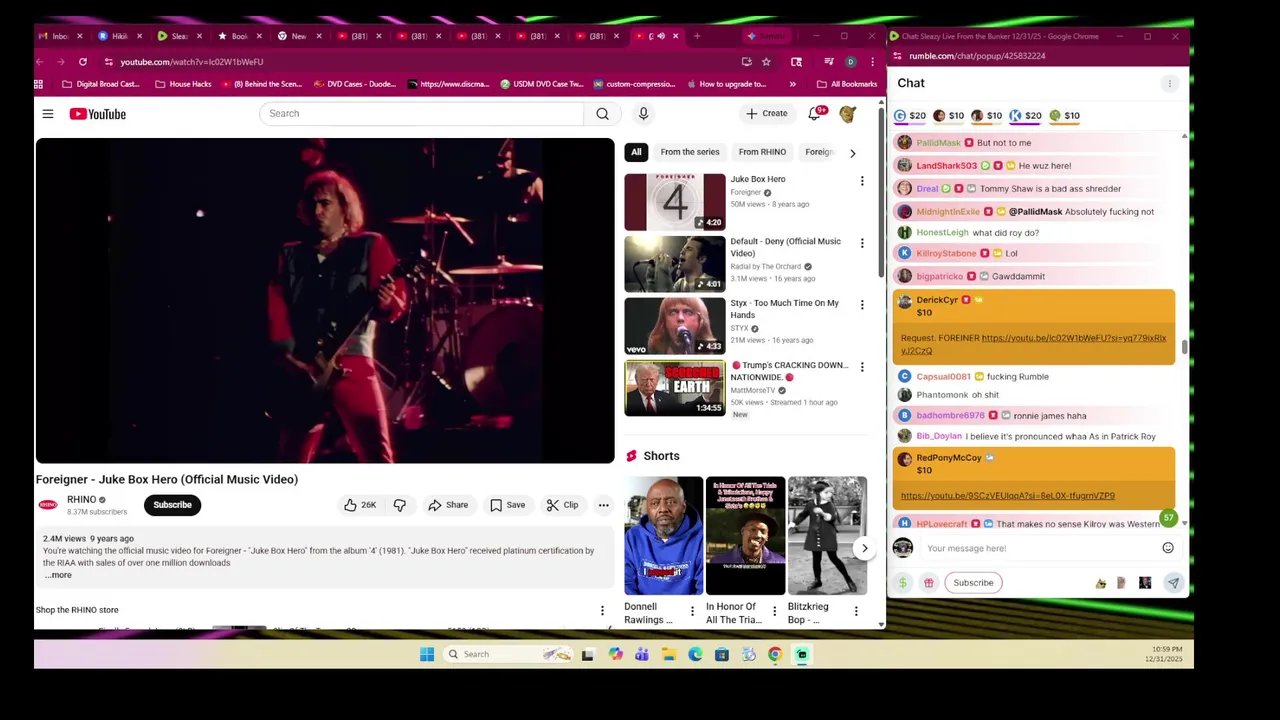Mute the playing tab speaker icon
Screen dimensions: 1280x720
660,36
